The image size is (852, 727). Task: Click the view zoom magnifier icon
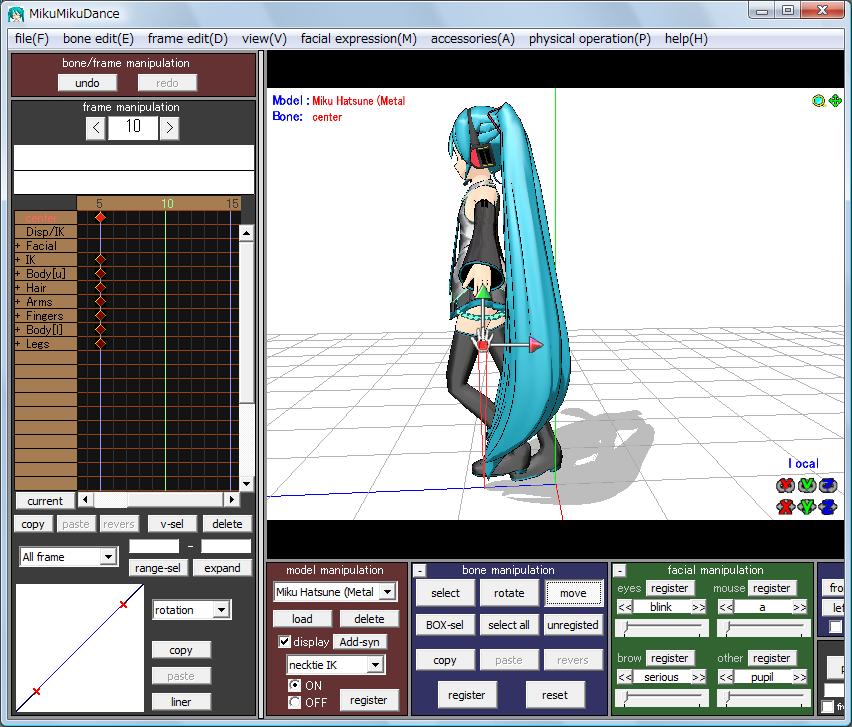pyautogui.click(x=818, y=101)
